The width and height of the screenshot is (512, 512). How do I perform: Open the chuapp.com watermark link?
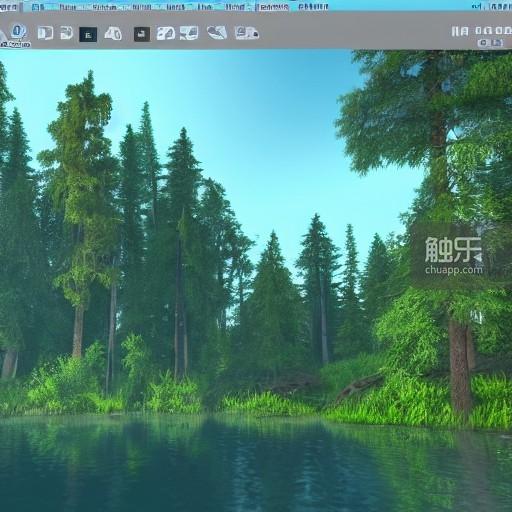click(x=454, y=269)
